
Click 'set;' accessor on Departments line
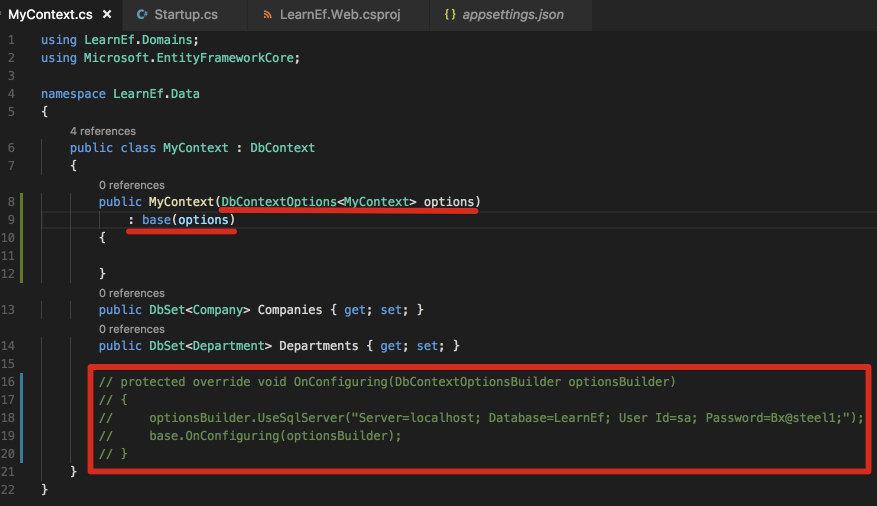pos(431,346)
